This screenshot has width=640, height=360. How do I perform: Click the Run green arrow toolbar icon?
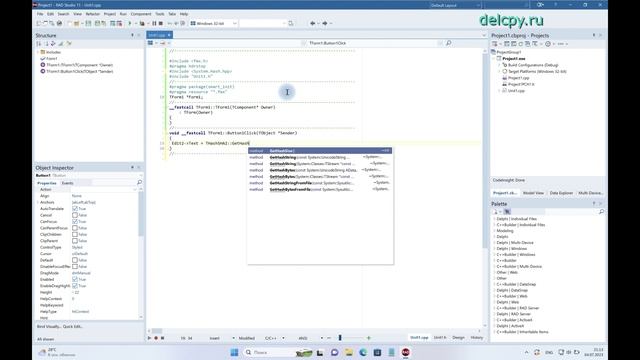[x=130, y=23]
